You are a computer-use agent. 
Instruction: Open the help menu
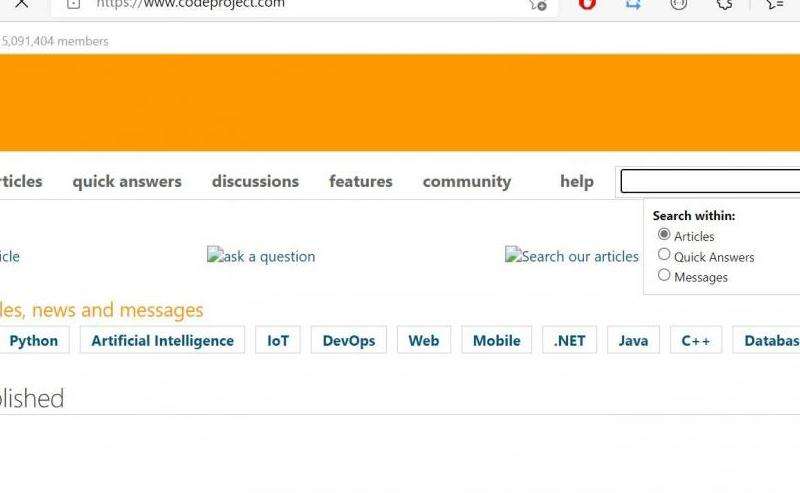tap(577, 181)
